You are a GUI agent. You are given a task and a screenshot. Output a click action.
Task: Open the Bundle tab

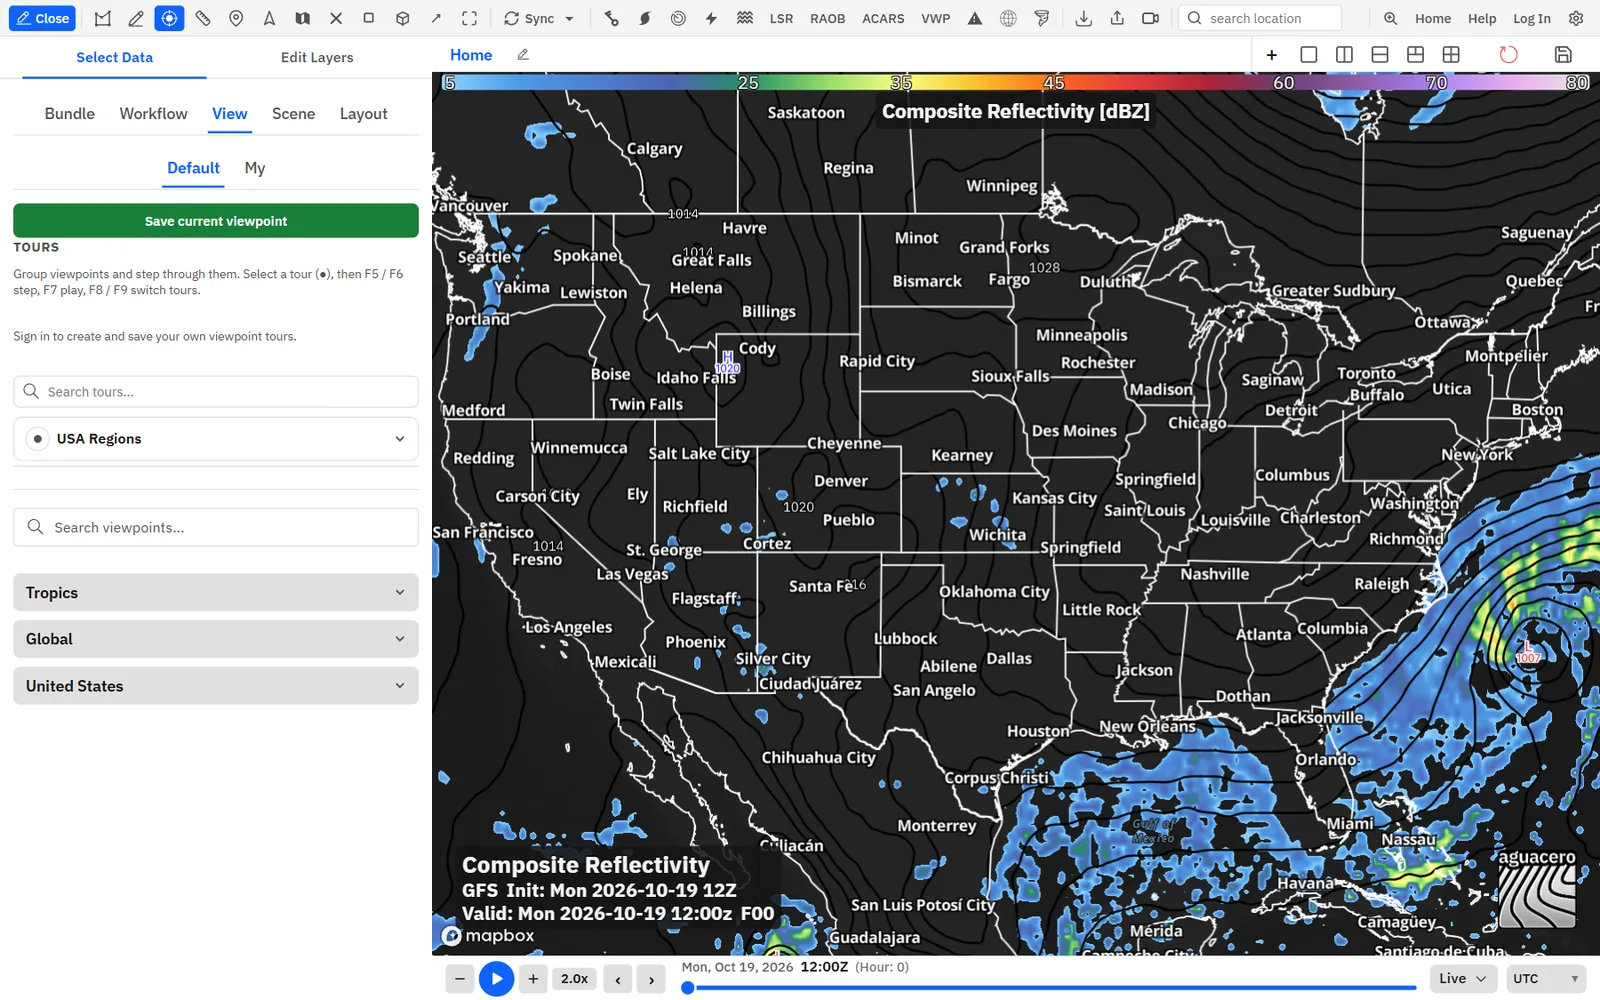tap(70, 114)
